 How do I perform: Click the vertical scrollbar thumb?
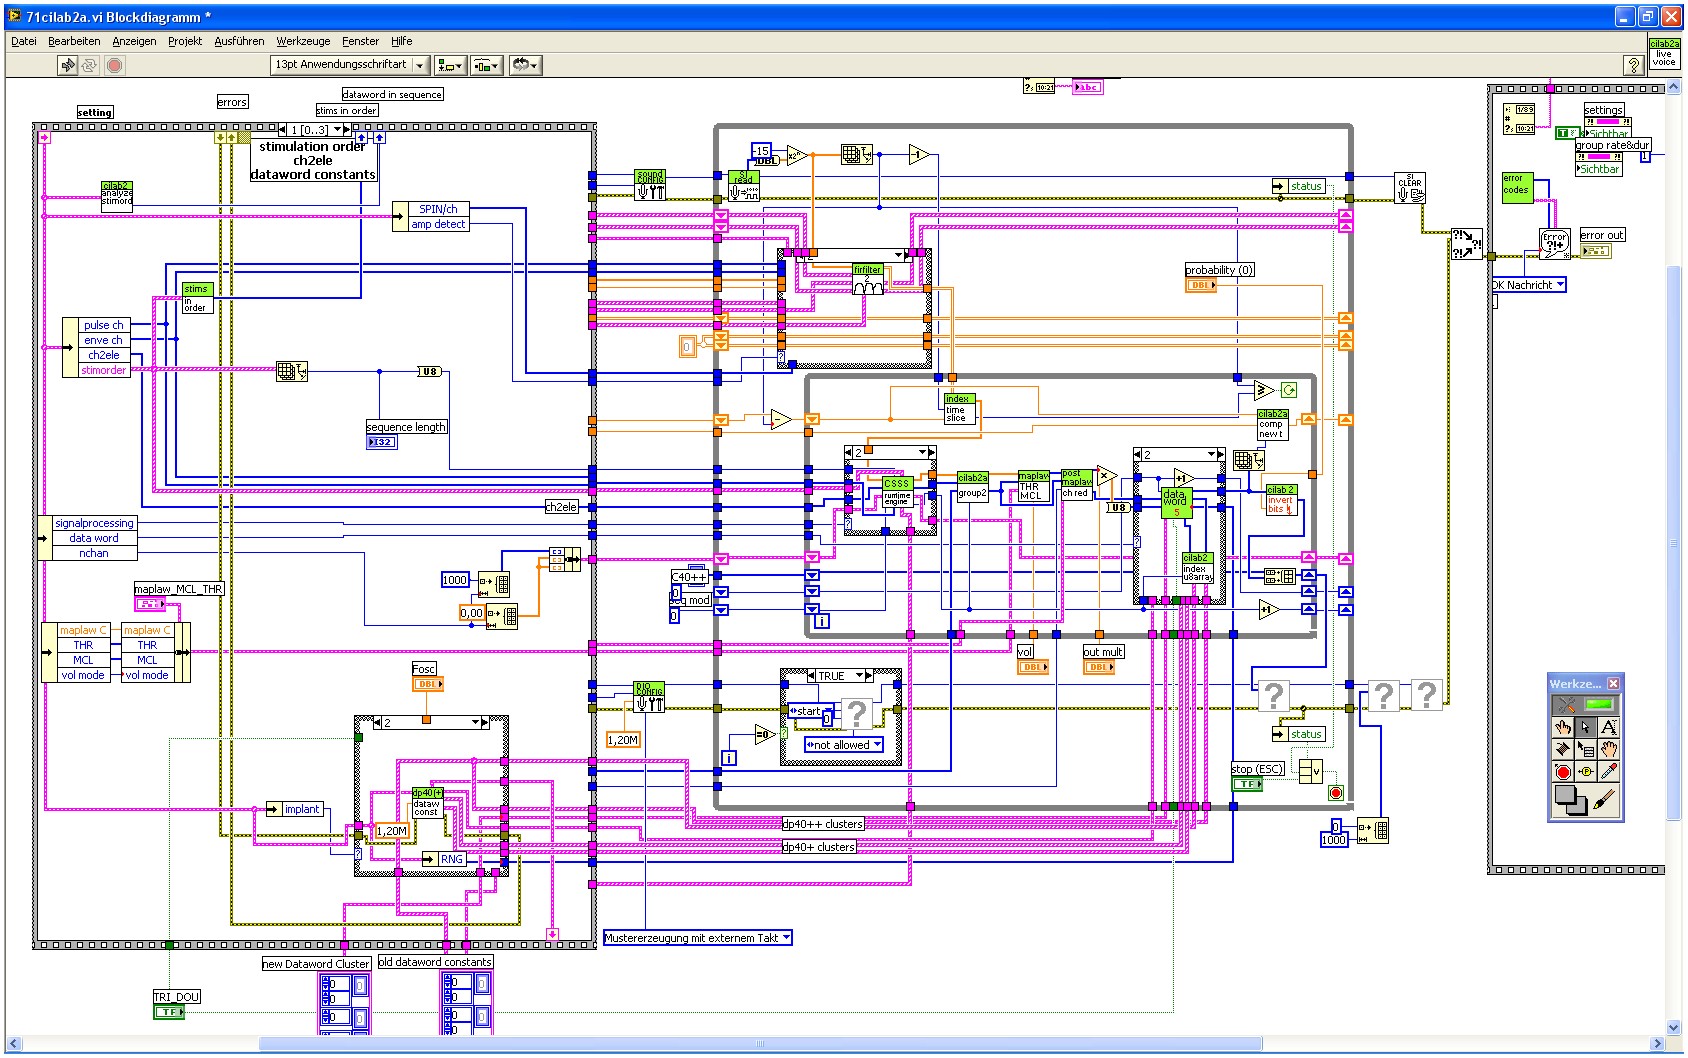pyautogui.click(x=1674, y=543)
